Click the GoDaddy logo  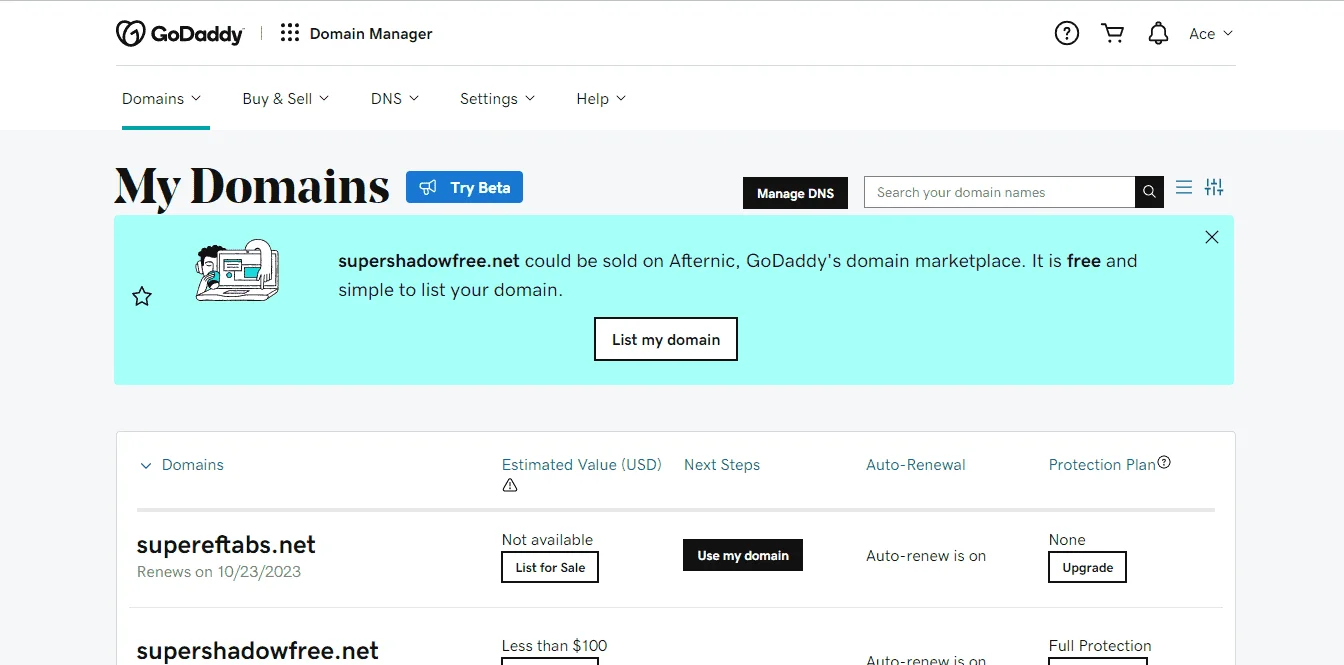(180, 34)
